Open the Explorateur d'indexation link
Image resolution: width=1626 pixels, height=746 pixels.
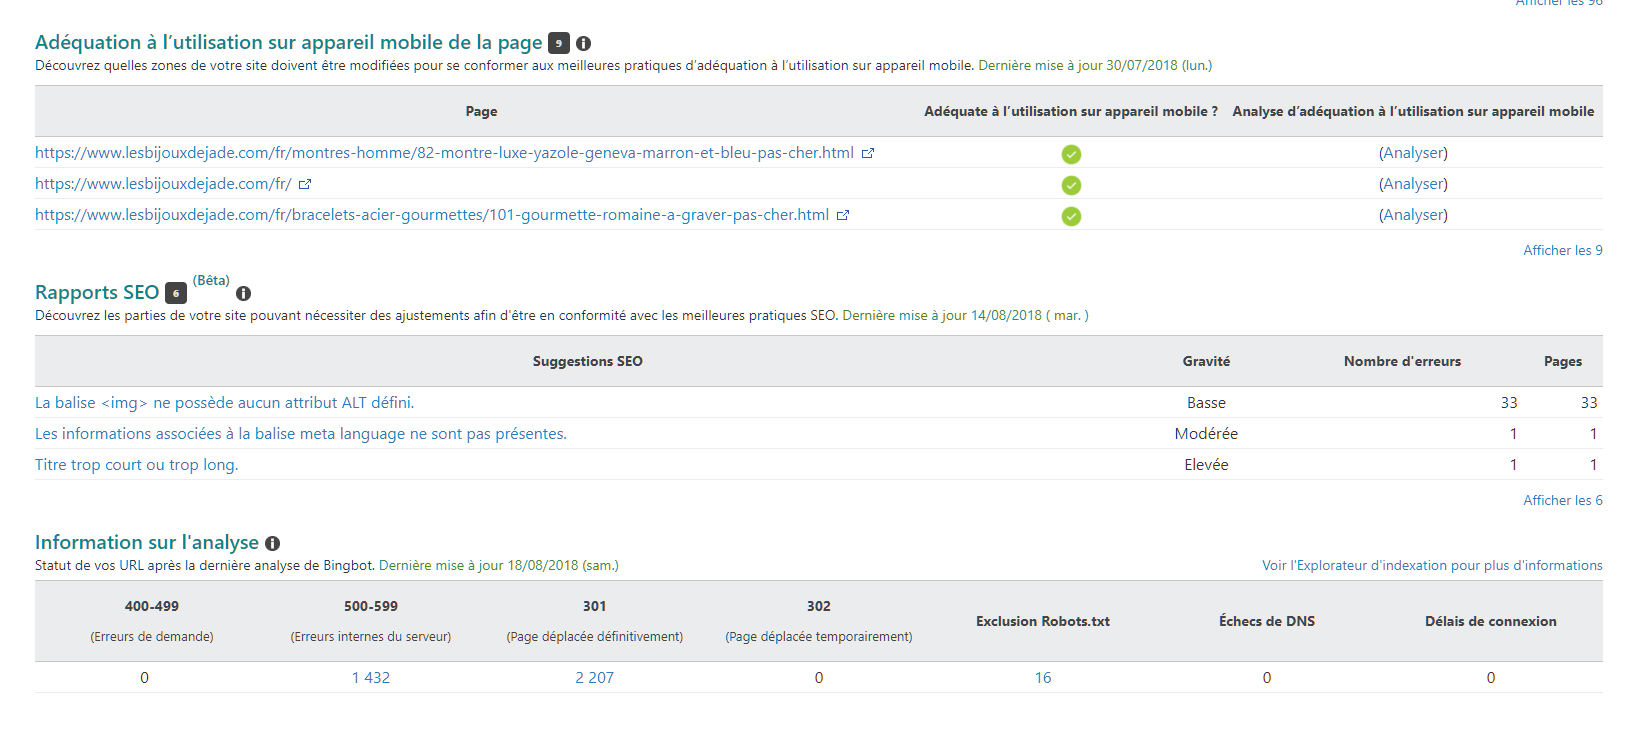pos(1432,565)
